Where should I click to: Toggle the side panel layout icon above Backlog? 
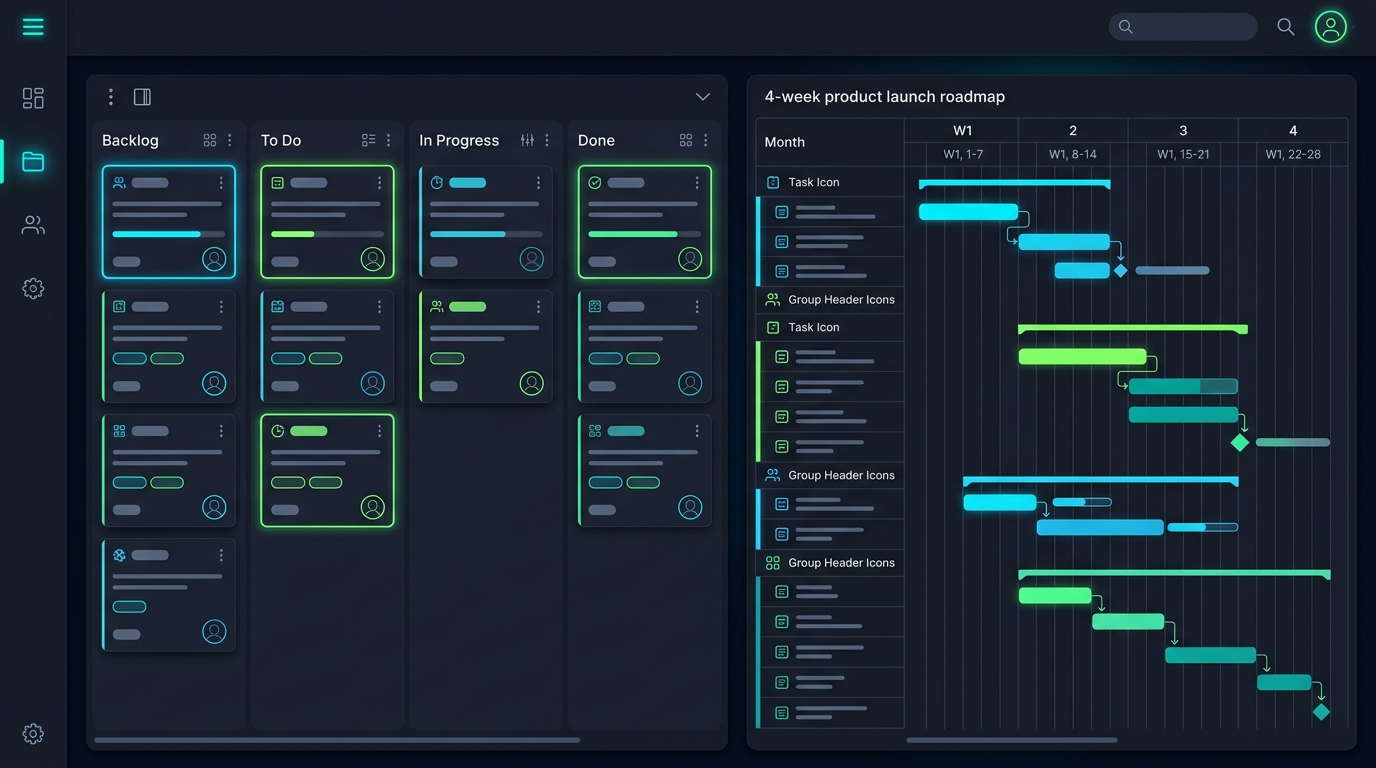click(142, 97)
